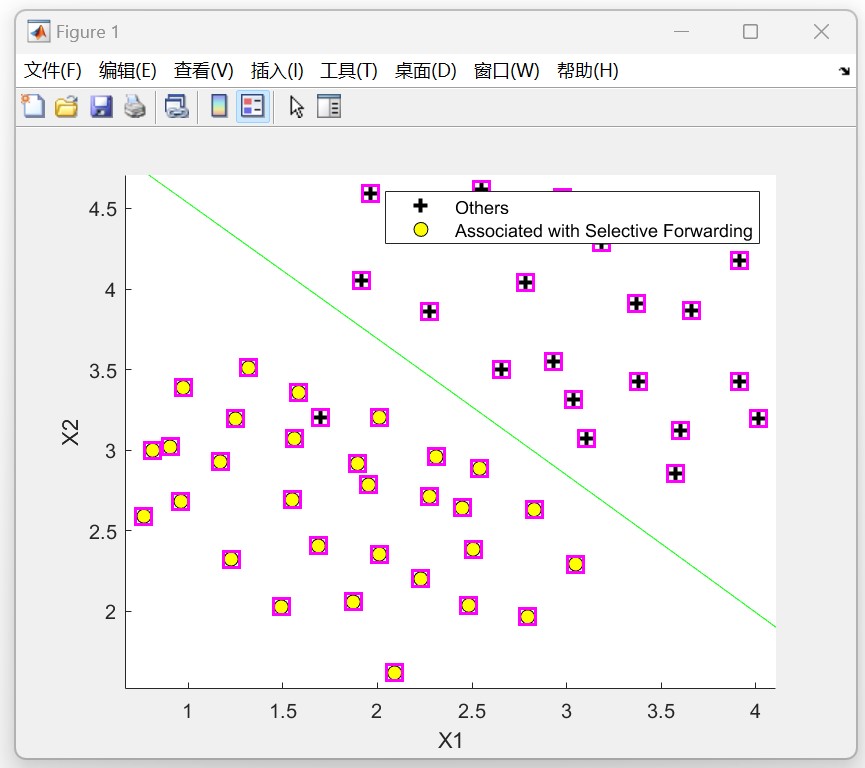Click the MATLAB logo in title bar
865x768 pixels.
pos(39,31)
